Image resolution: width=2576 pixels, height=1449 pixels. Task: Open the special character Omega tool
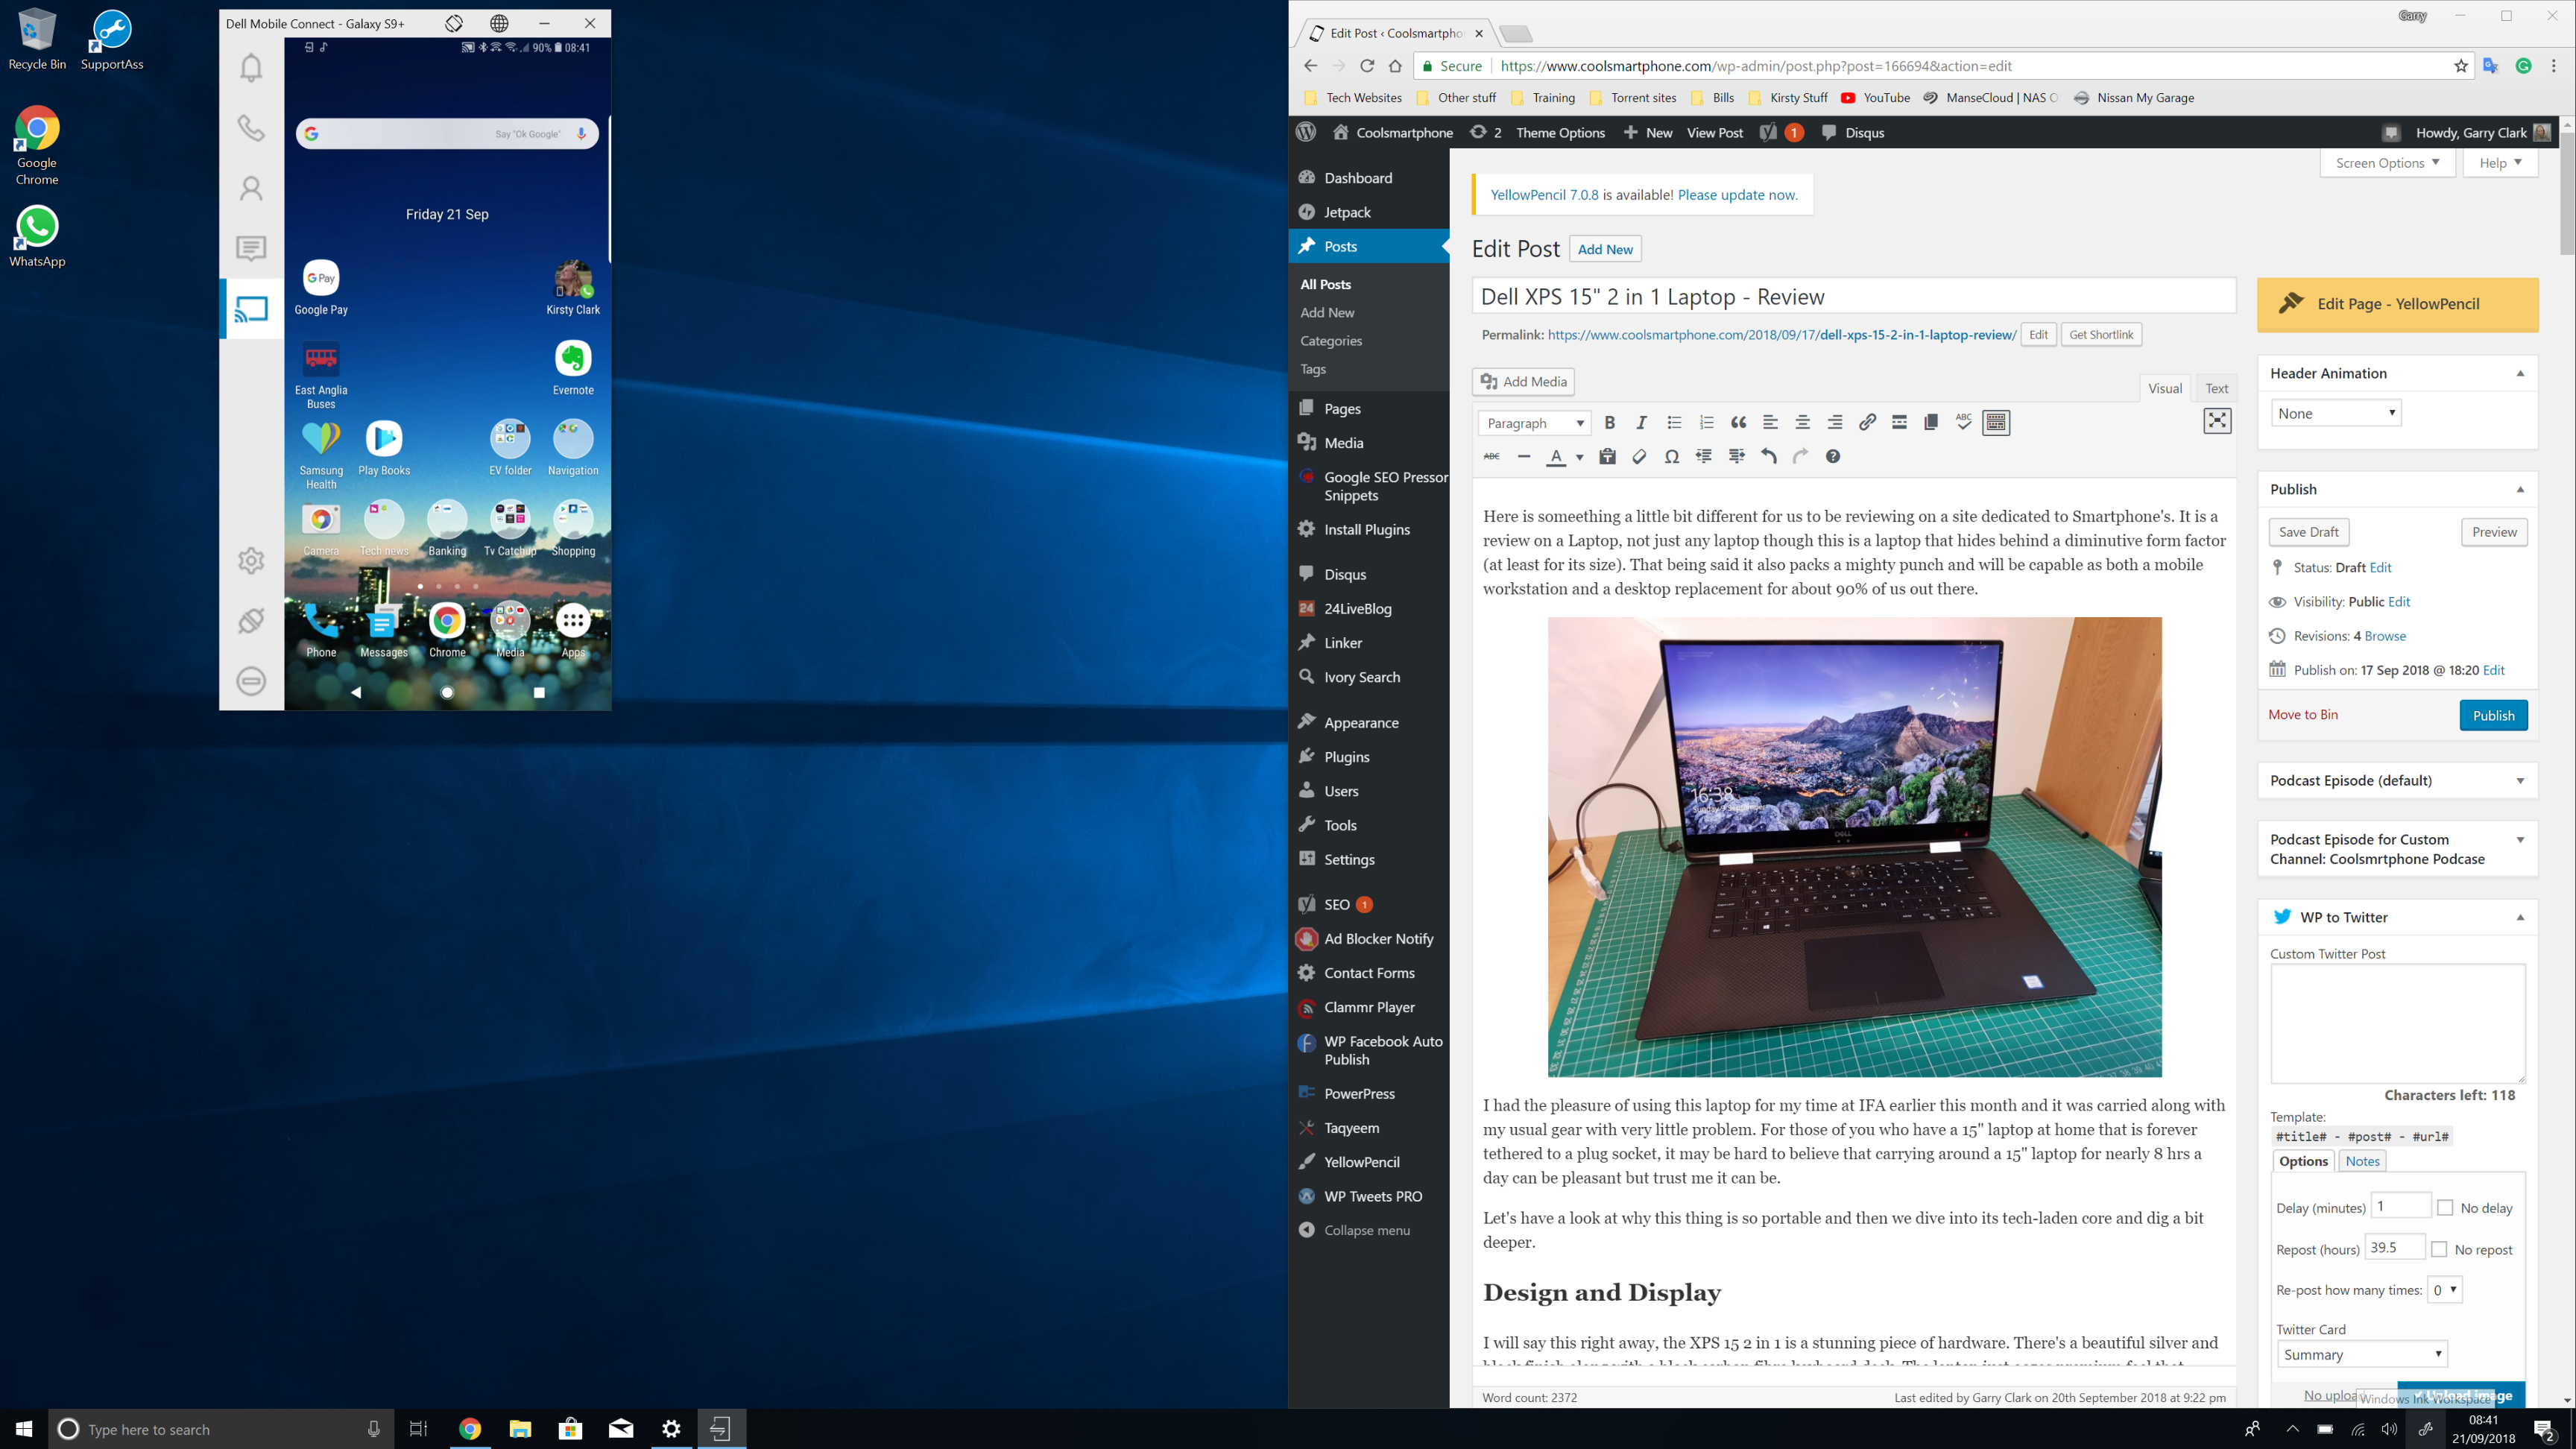[x=1671, y=457]
